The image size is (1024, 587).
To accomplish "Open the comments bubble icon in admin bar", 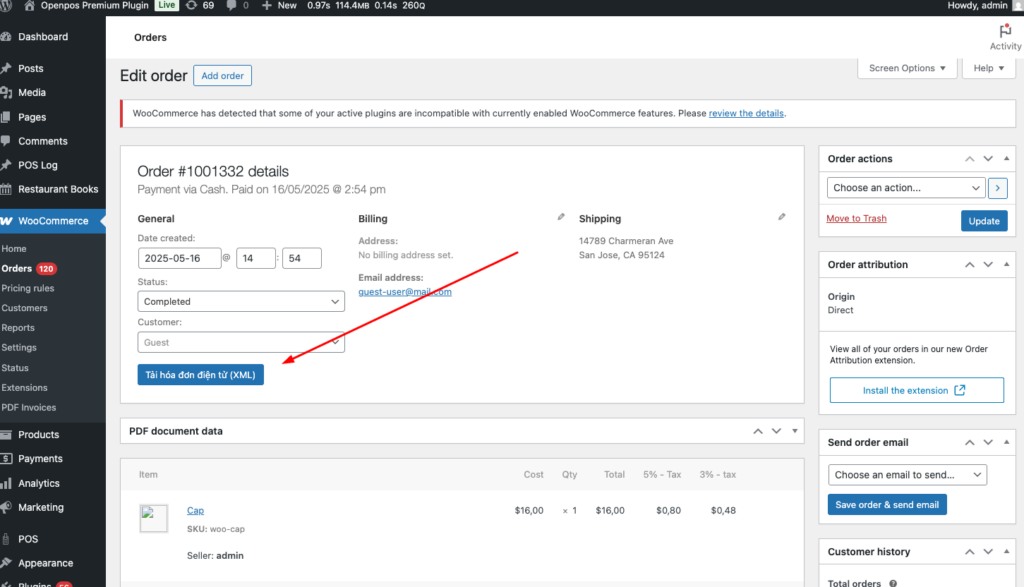I will (231, 5).
